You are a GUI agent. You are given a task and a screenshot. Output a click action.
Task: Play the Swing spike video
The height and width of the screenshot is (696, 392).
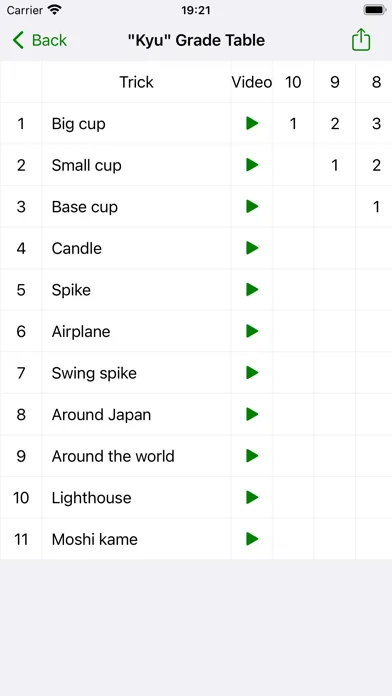tap(252, 373)
